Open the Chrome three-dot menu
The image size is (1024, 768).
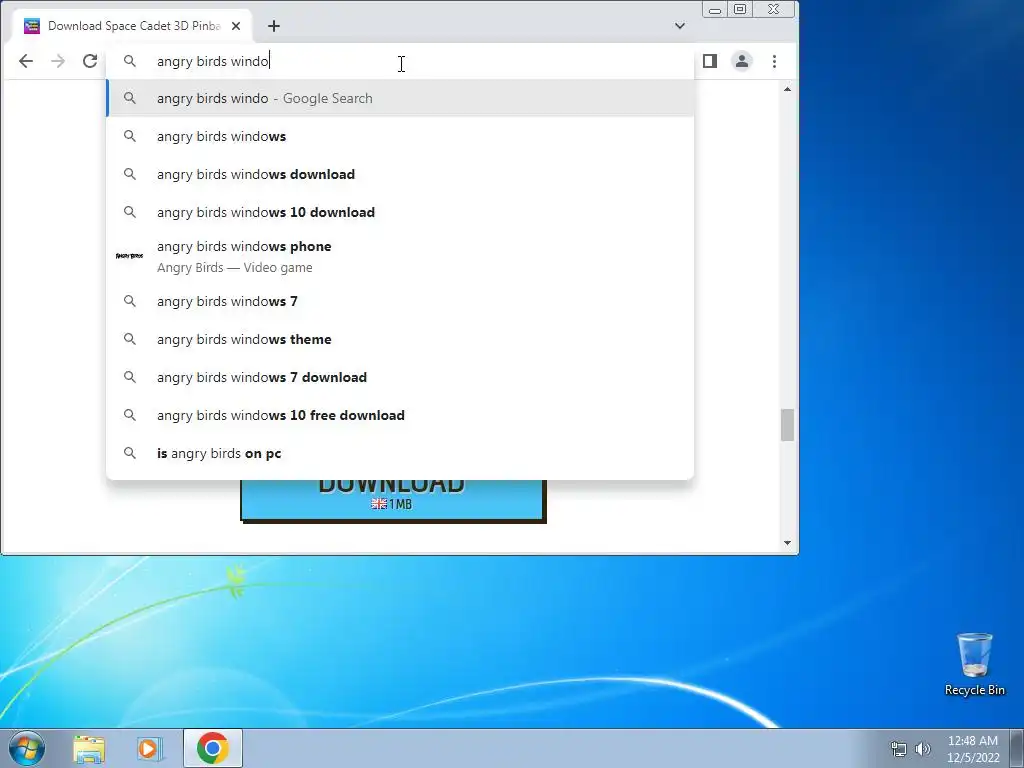coord(775,61)
